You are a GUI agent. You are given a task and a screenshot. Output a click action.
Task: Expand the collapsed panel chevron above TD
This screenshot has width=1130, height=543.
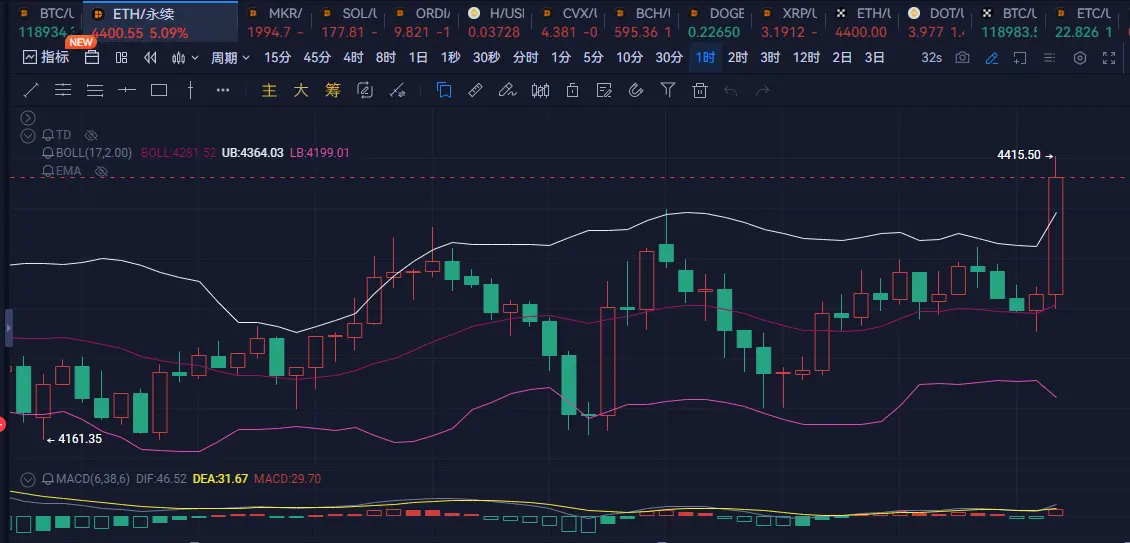tap(27, 118)
